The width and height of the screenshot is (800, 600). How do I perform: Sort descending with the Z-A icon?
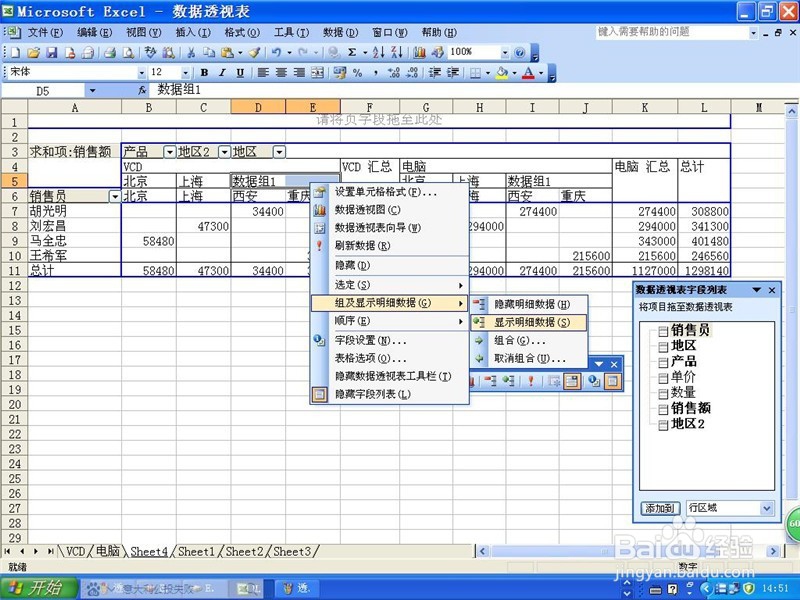point(397,52)
